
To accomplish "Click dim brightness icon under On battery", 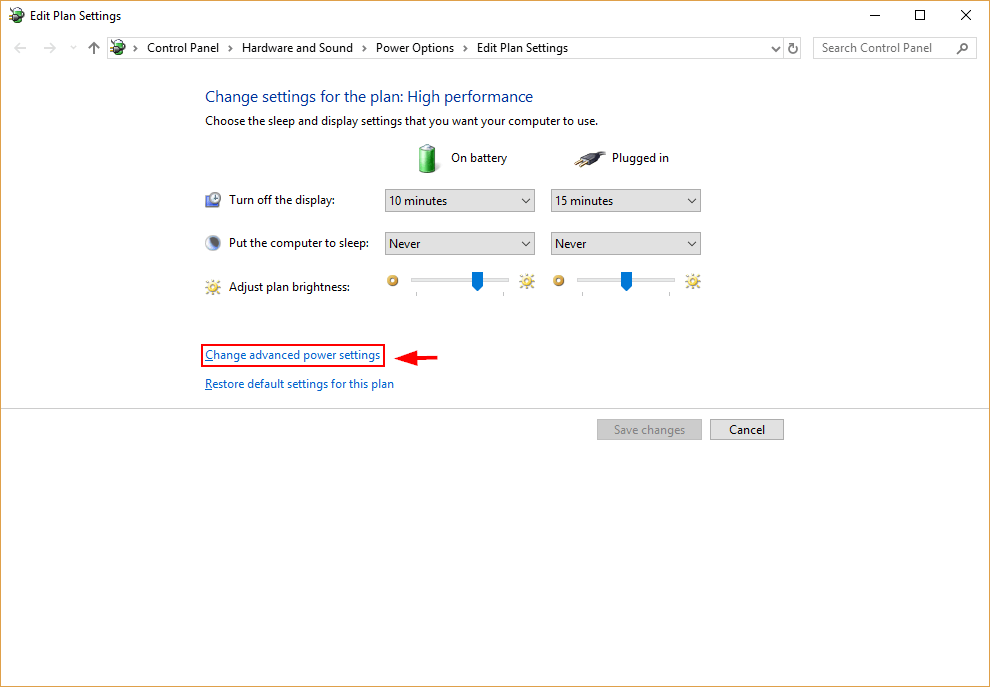I will tap(393, 280).
